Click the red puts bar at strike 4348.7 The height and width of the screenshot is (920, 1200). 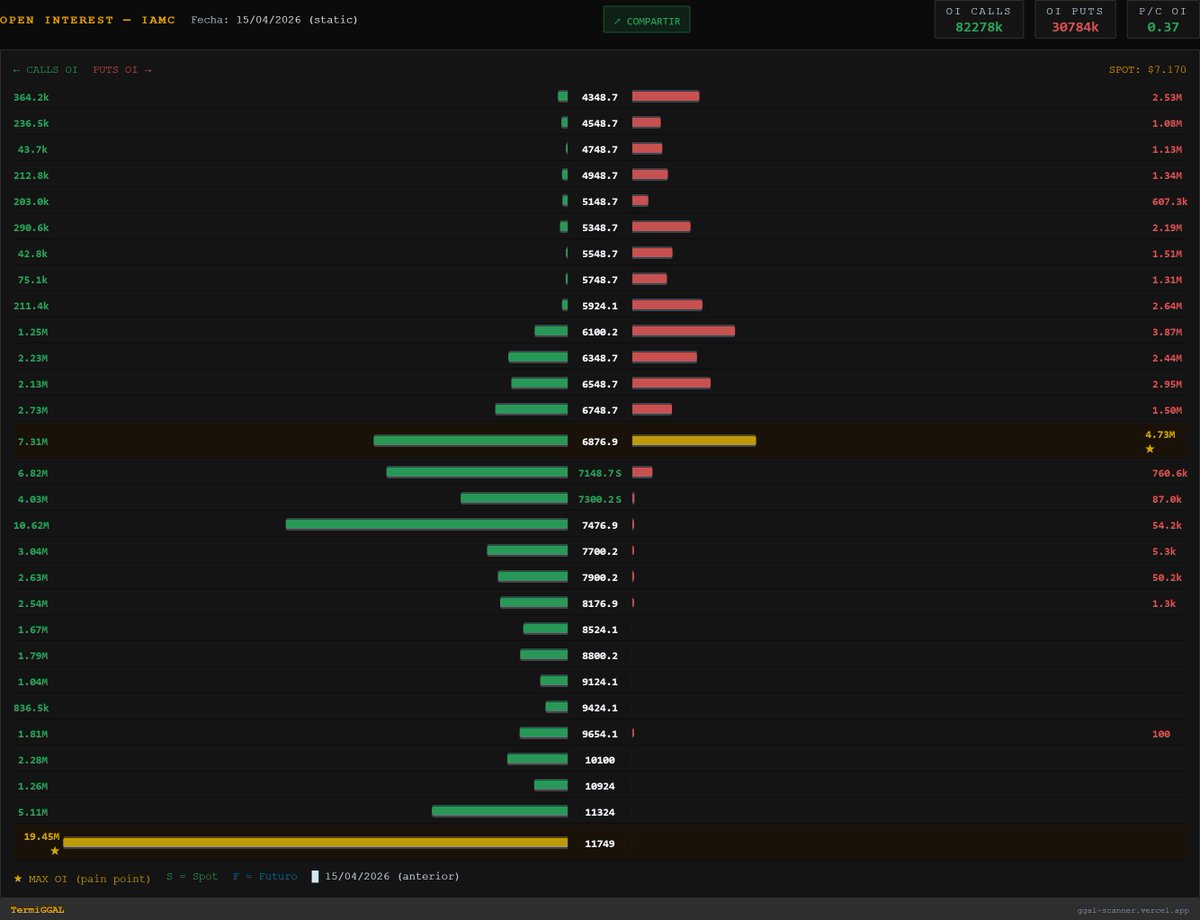[x=665, y=96]
